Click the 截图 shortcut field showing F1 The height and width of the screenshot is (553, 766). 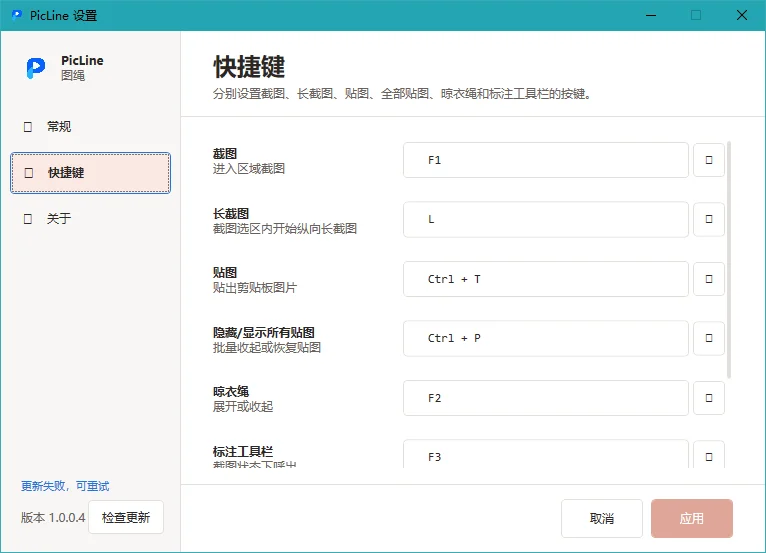(x=546, y=160)
